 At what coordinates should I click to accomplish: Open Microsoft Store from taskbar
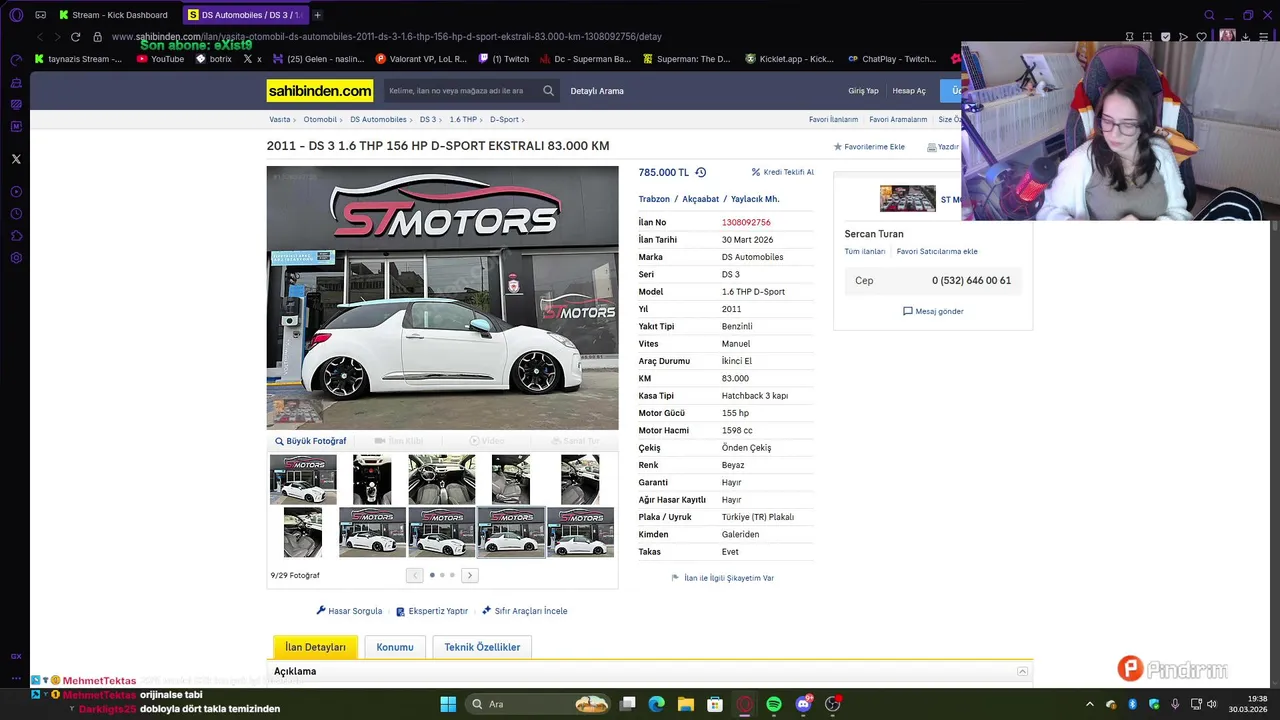point(715,704)
